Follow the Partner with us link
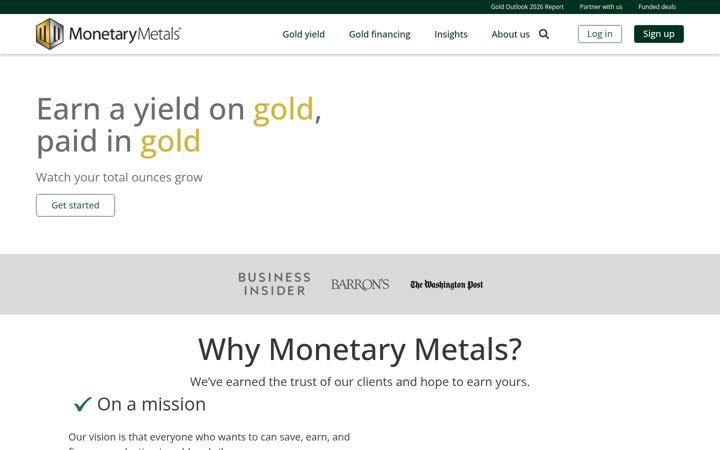The height and width of the screenshot is (450, 720). [601, 7]
